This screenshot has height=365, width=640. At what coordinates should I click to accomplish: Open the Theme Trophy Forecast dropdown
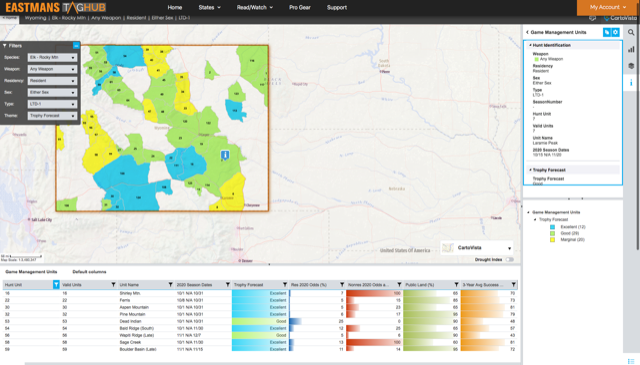52,116
